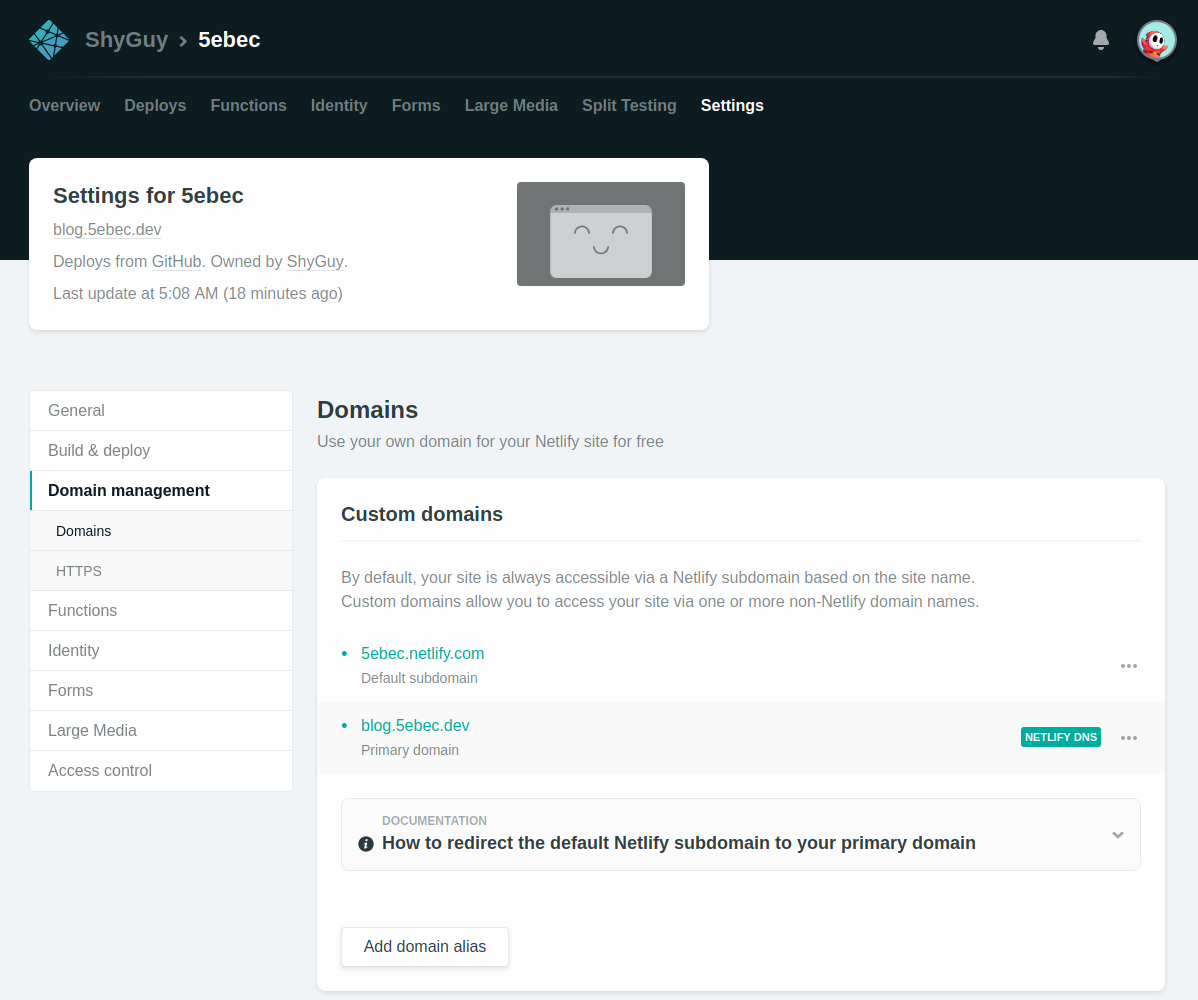Screen dimensions: 1198x1000
Task: Open Large Media settings in sidebar
Action: point(161,730)
